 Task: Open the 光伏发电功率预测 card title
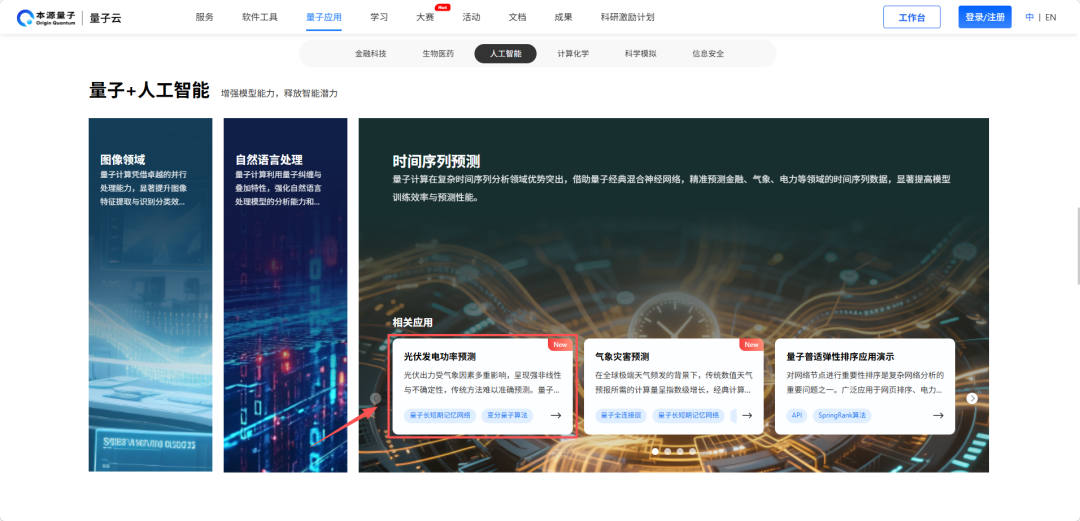(x=440, y=357)
